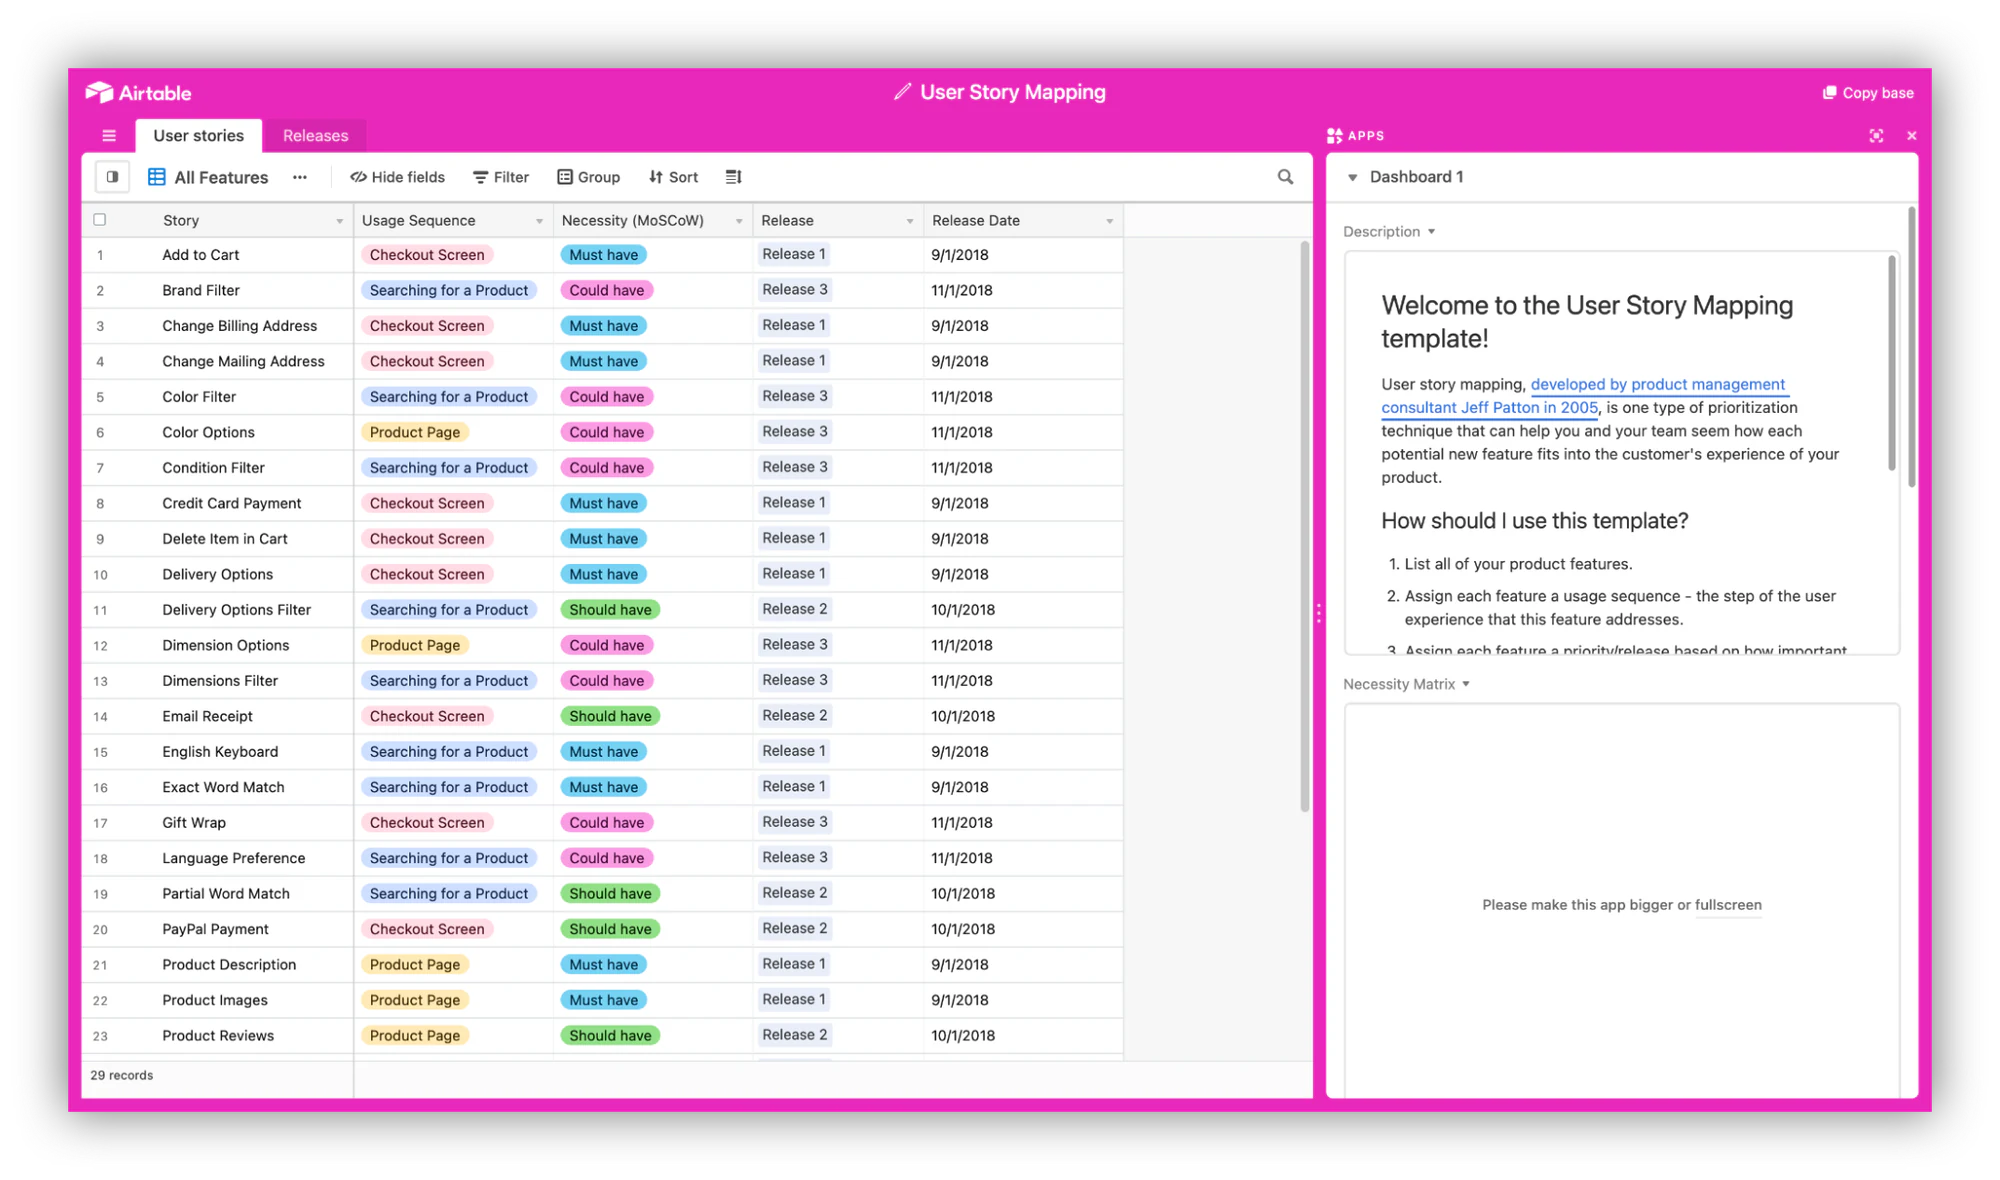Click the Copy base button
Image resolution: width=2000 pixels, height=1180 pixels.
[1867, 93]
